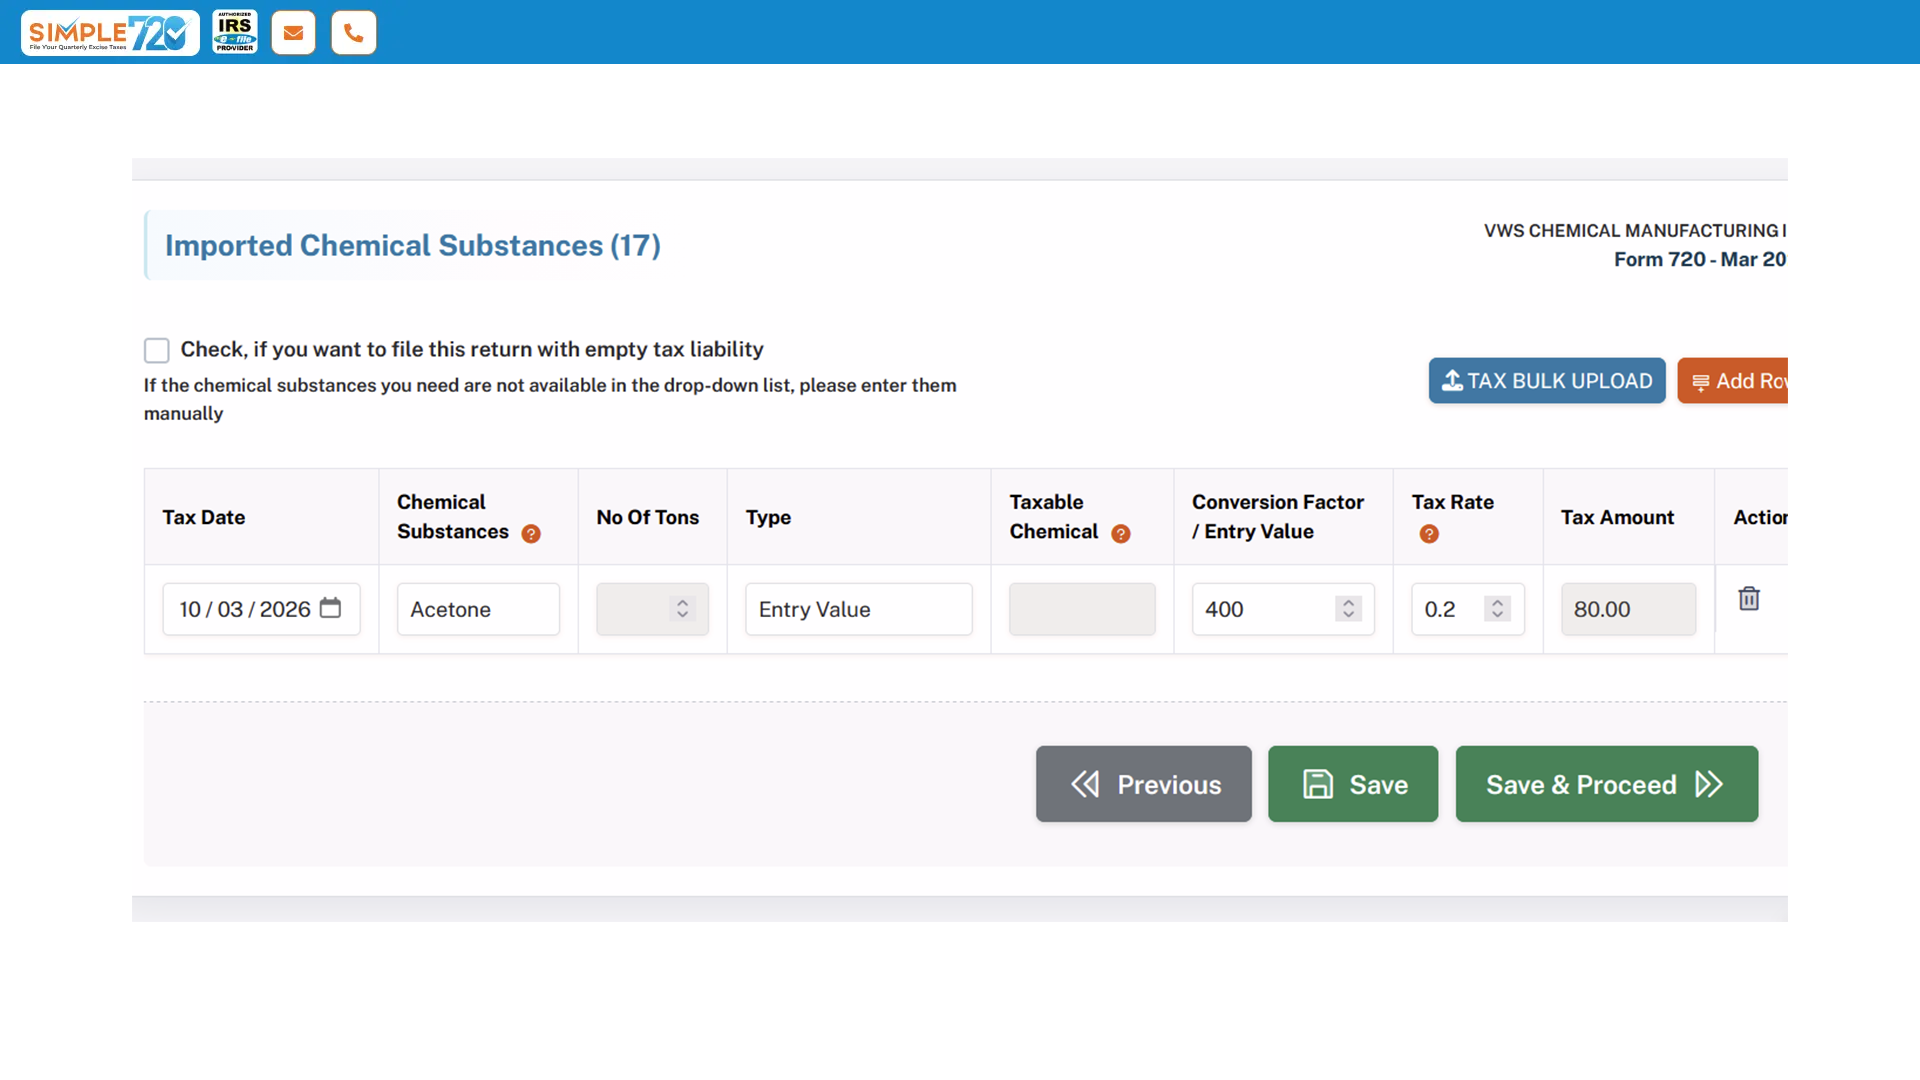Viewport: 1920px width, 1080px height.
Task: Check the empty tax liability checkbox
Action: (156, 350)
